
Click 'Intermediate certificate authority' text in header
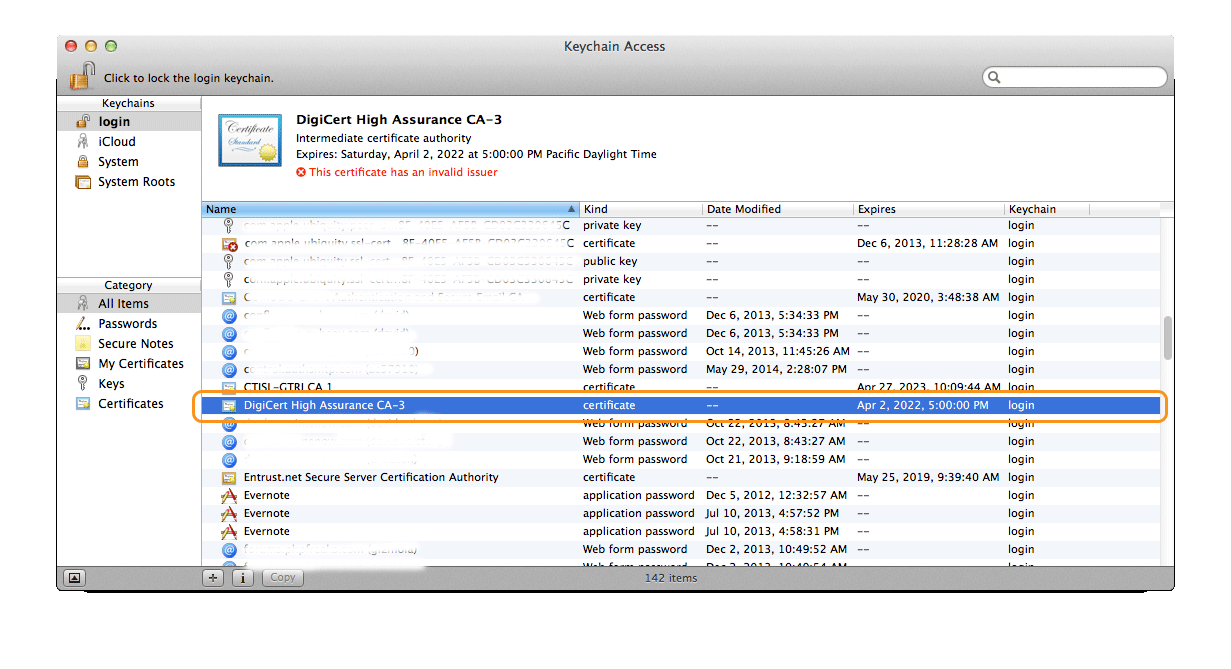384,138
